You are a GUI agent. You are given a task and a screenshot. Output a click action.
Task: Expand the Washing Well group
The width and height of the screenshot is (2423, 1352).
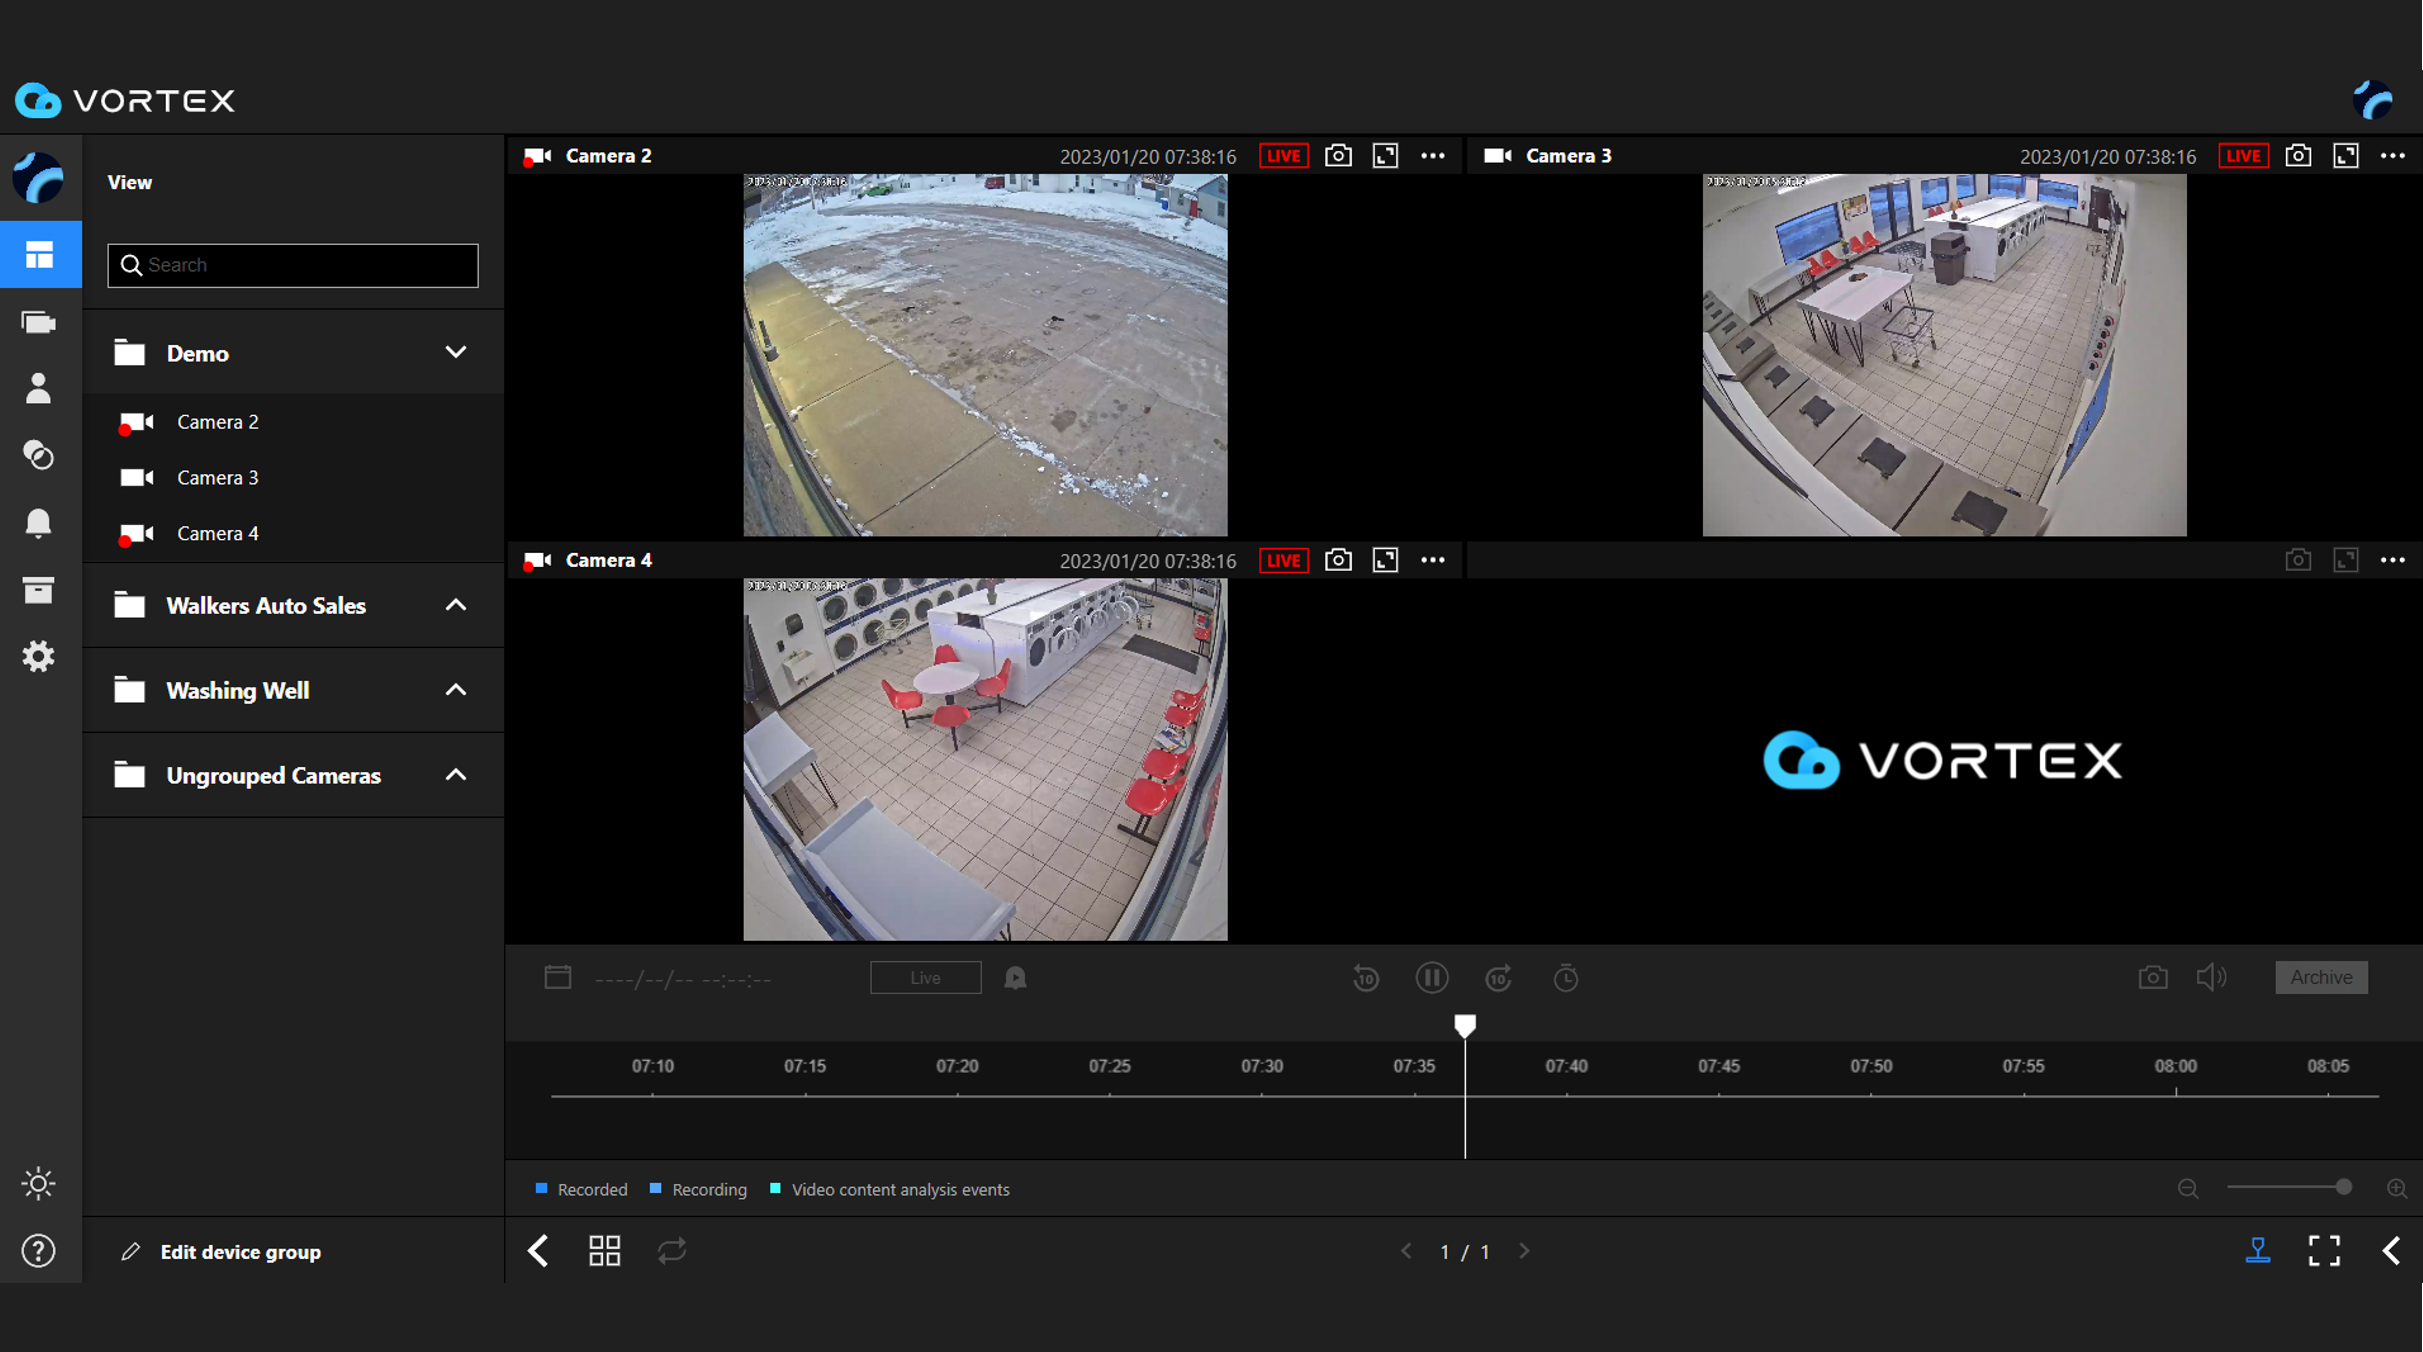click(455, 691)
